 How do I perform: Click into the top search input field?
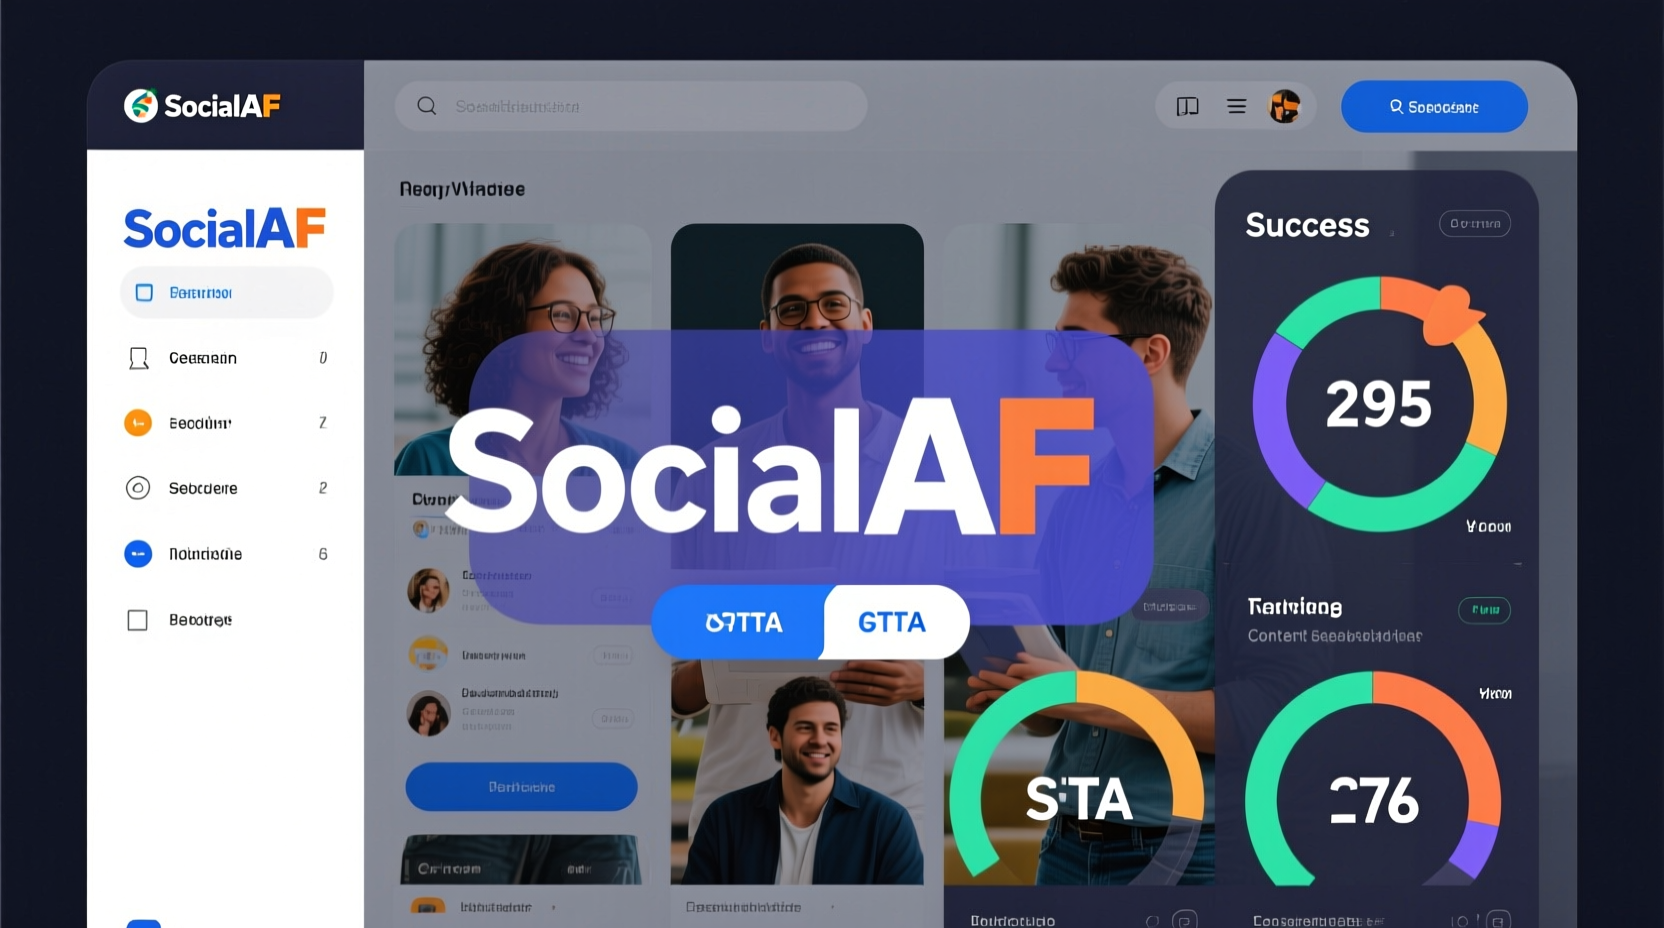(x=631, y=106)
